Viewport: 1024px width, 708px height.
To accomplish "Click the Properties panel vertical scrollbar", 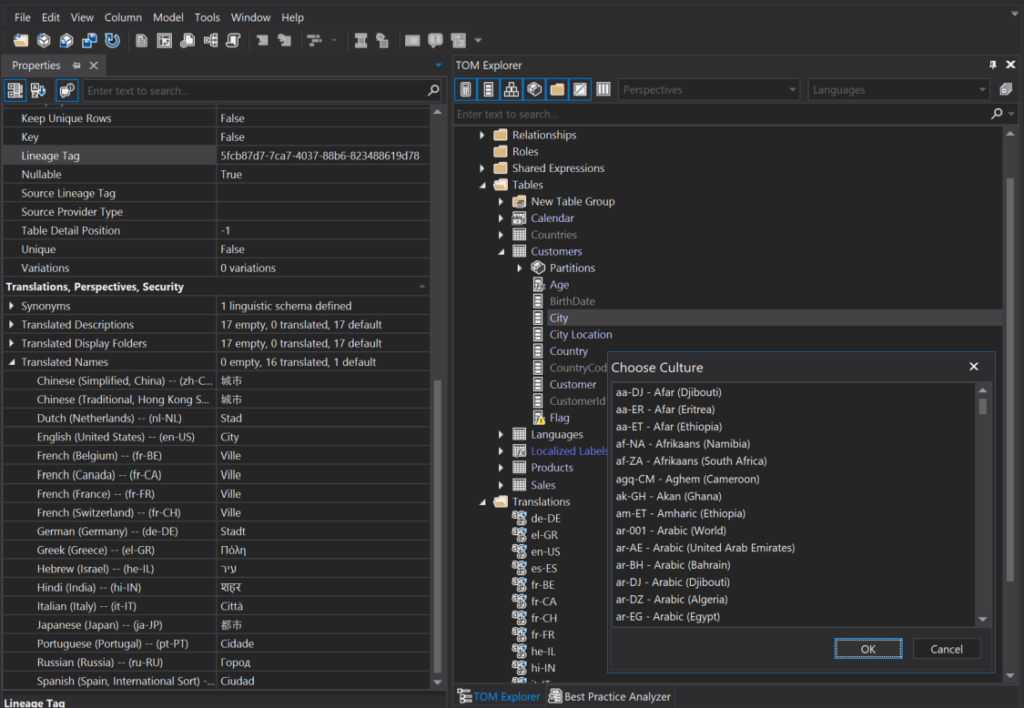I will 437,526.
